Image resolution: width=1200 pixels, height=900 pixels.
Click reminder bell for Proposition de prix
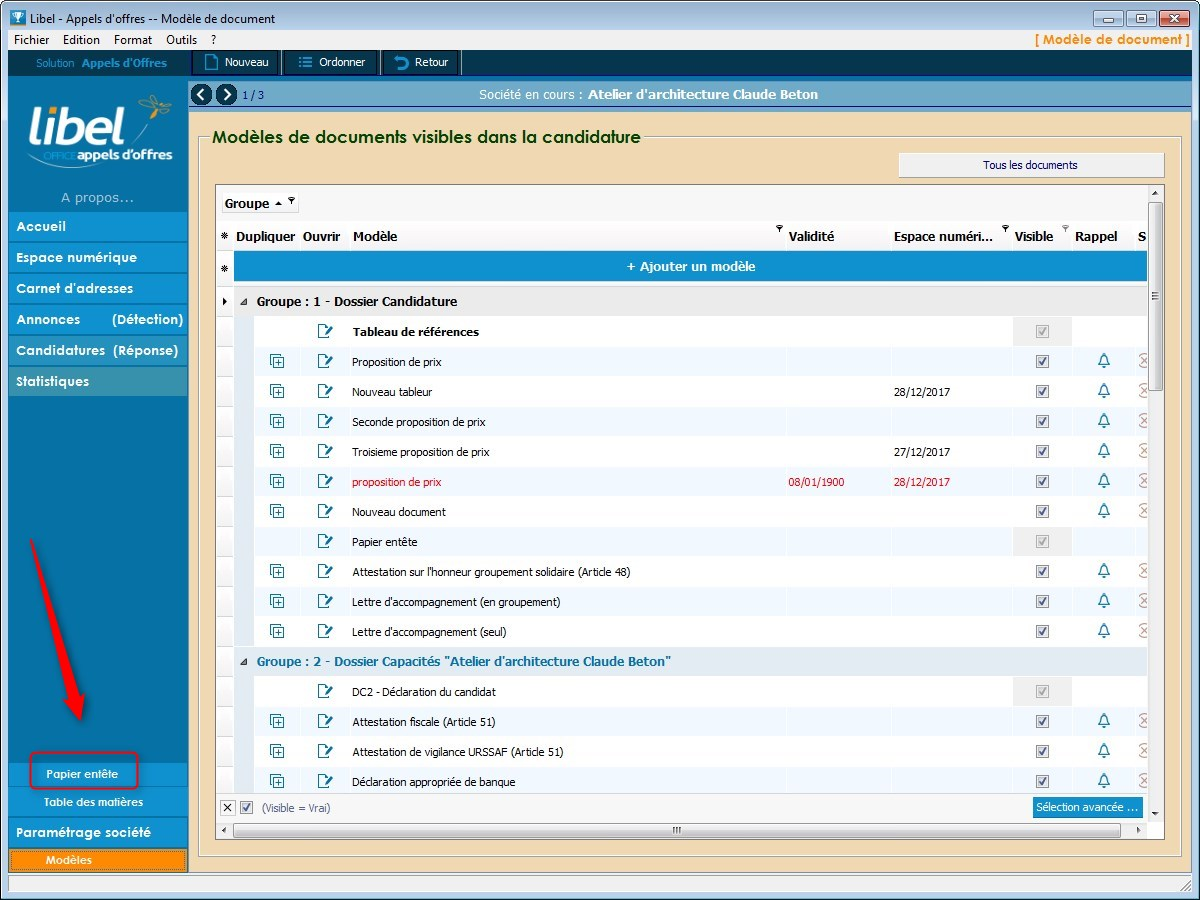tap(1104, 361)
